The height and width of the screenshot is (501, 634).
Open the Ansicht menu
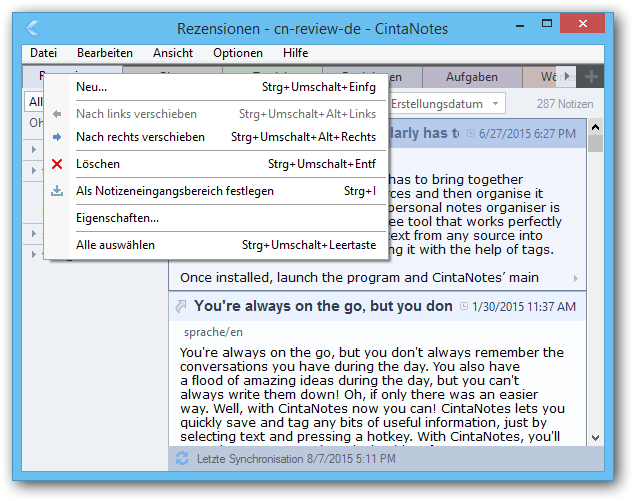tap(173, 53)
